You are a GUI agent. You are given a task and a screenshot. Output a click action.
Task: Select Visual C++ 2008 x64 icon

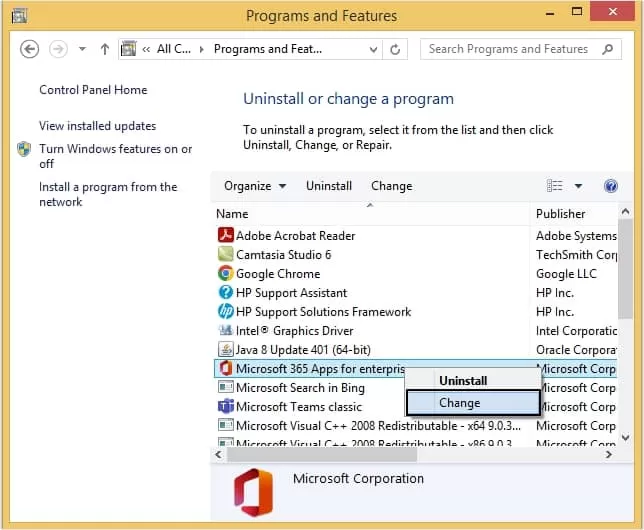click(225, 424)
